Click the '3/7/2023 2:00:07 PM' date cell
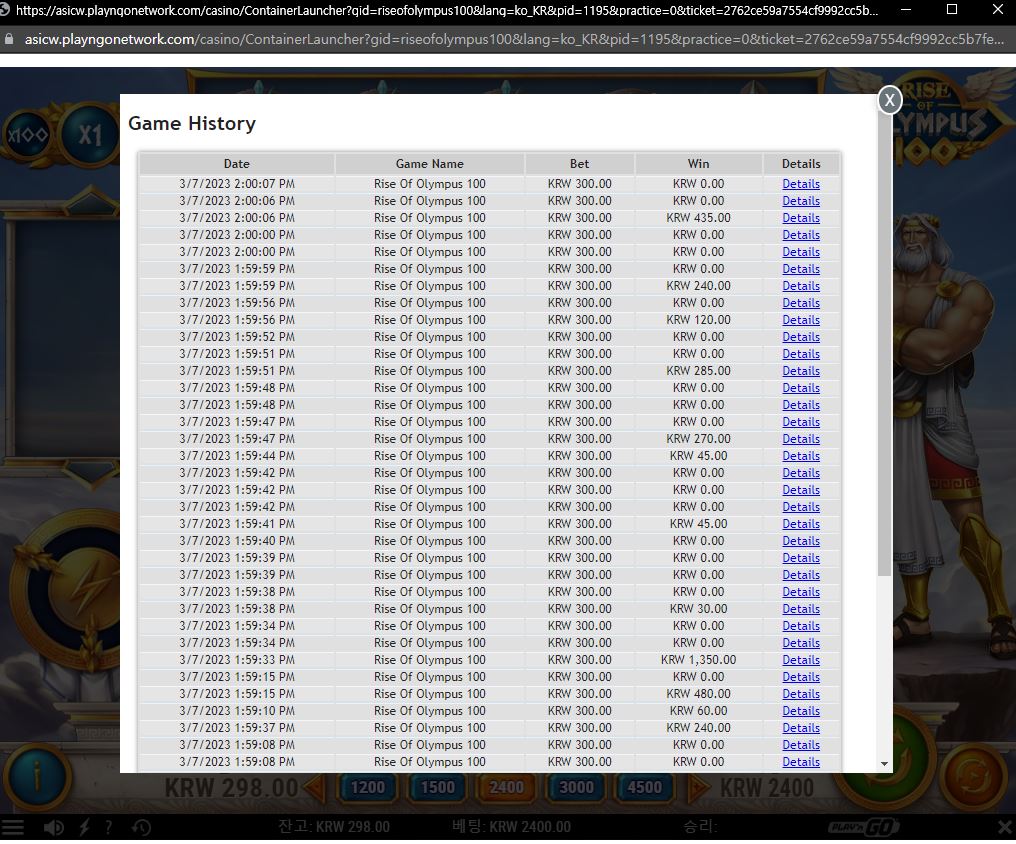The image size is (1016, 844). [x=237, y=184]
